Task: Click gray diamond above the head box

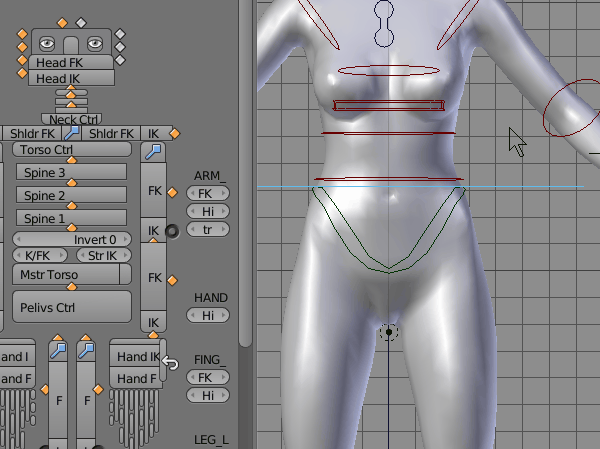Action: 81,23
